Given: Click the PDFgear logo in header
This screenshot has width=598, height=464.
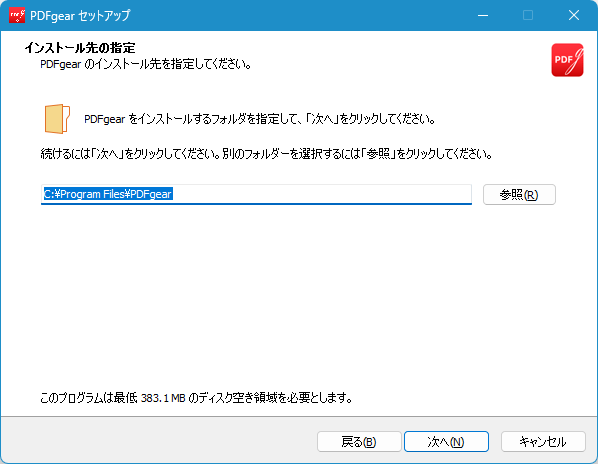Looking at the screenshot, I should coord(567,60).
